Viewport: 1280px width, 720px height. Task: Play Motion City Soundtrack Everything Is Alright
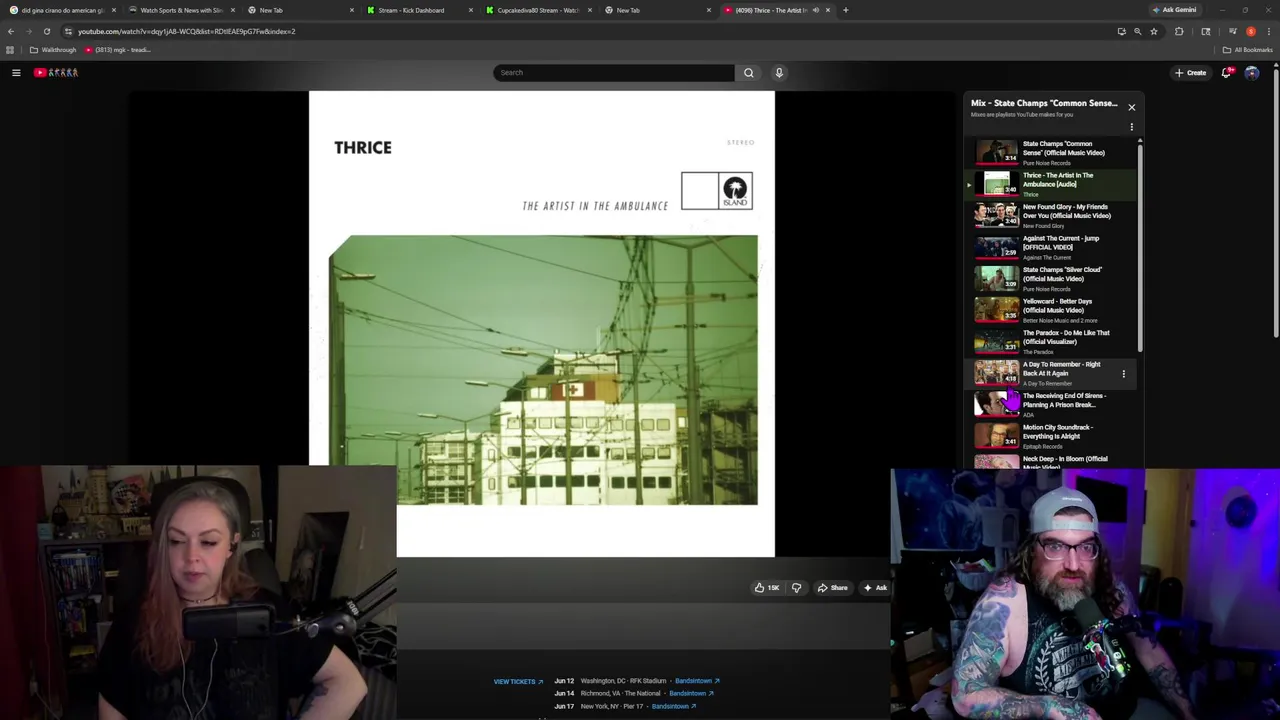[1052, 436]
